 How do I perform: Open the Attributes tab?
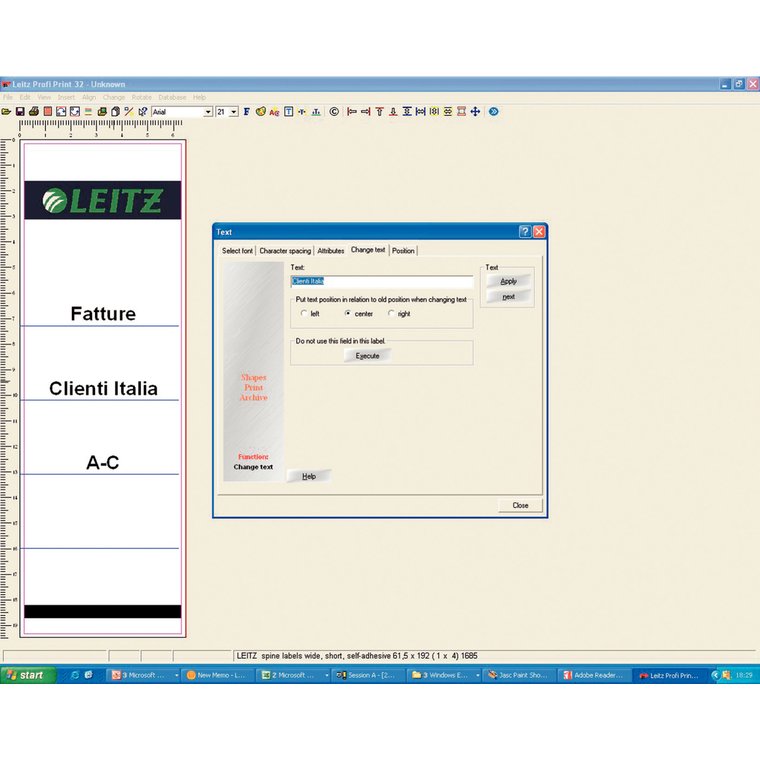click(x=330, y=251)
